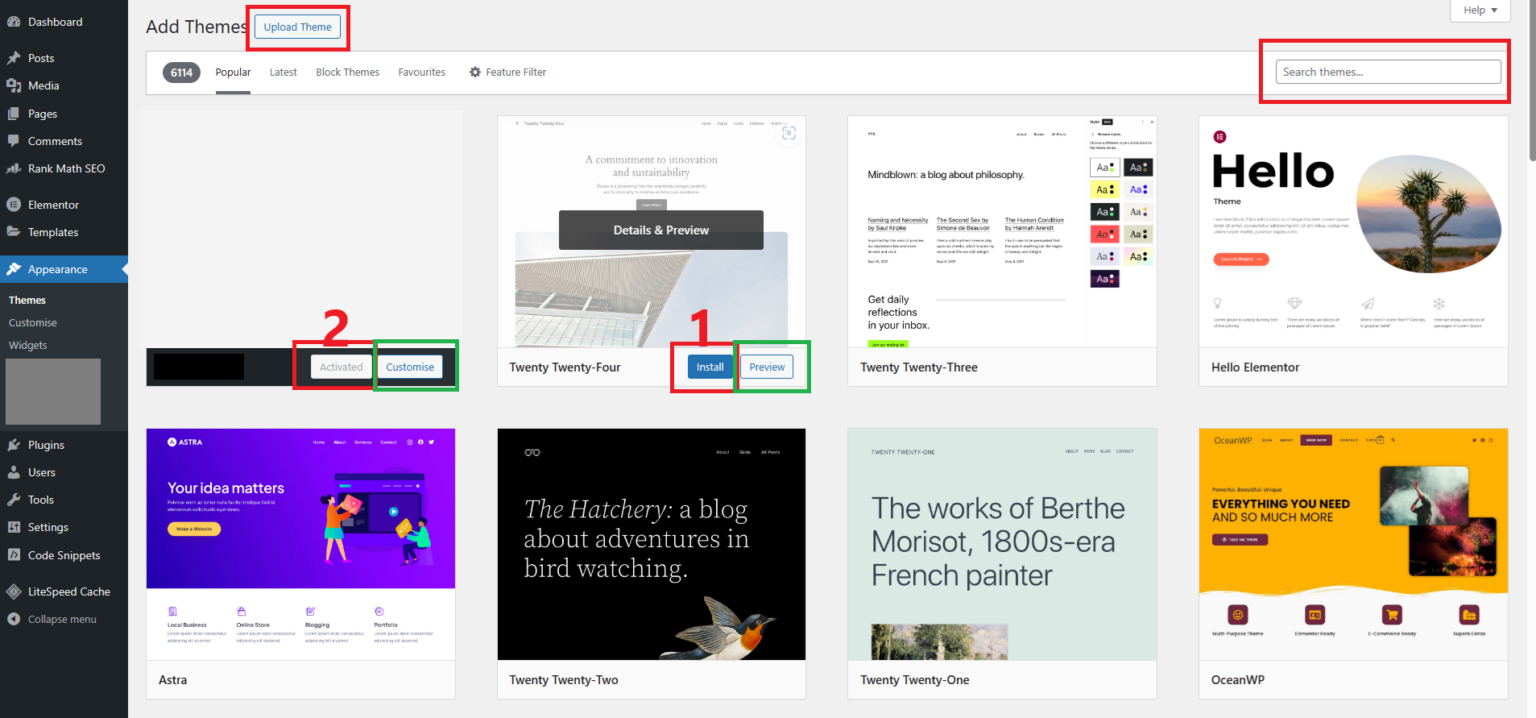This screenshot has height=718, width=1536.
Task: Open the Feature Filter options
Action: coord(507,71)
